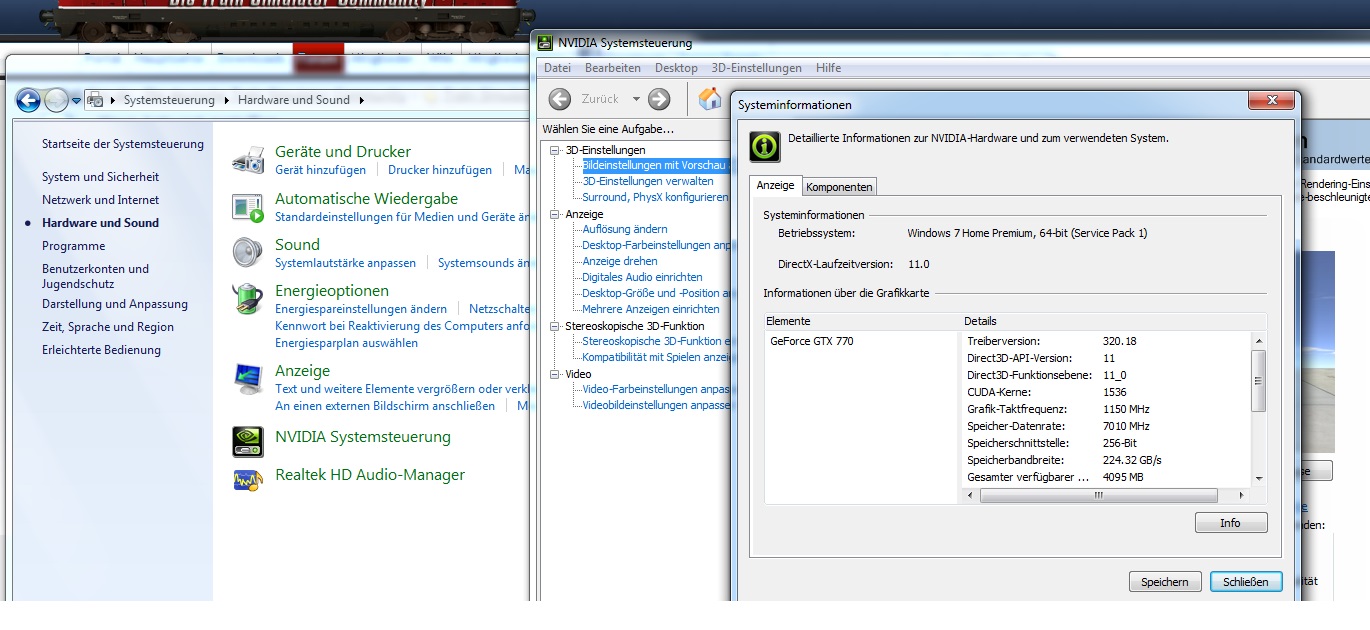This screenshot has width=1370, height=630.
Task: Collapse the Video tree node
Action: click(556, 374)
